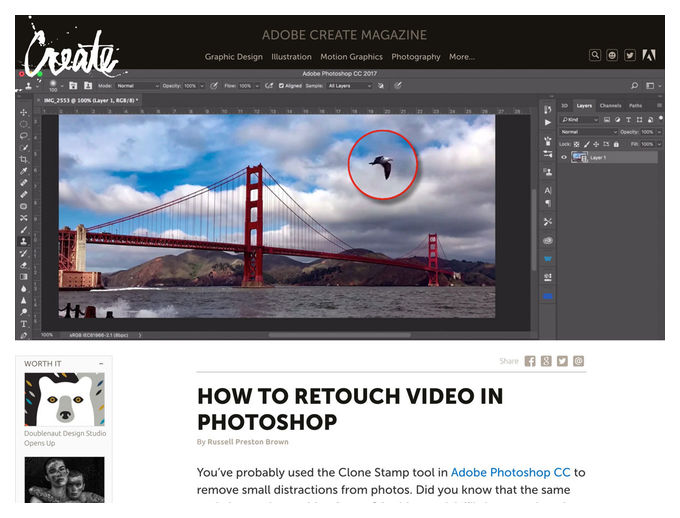Image resolution: width=680 pixels, height=518 pixels.
Task: Open Illustration in site navigation
Action: [291, 57]
